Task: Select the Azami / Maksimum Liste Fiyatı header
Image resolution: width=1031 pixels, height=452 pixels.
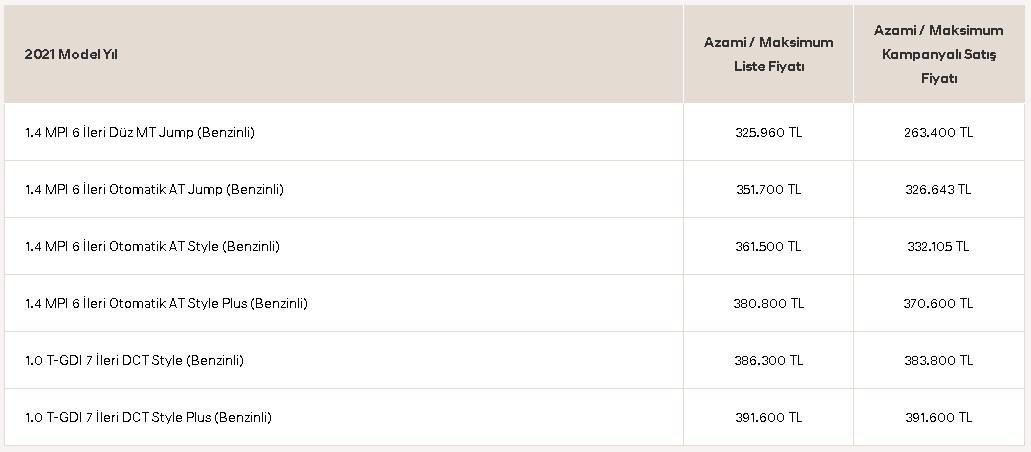Action: point(769,55)
